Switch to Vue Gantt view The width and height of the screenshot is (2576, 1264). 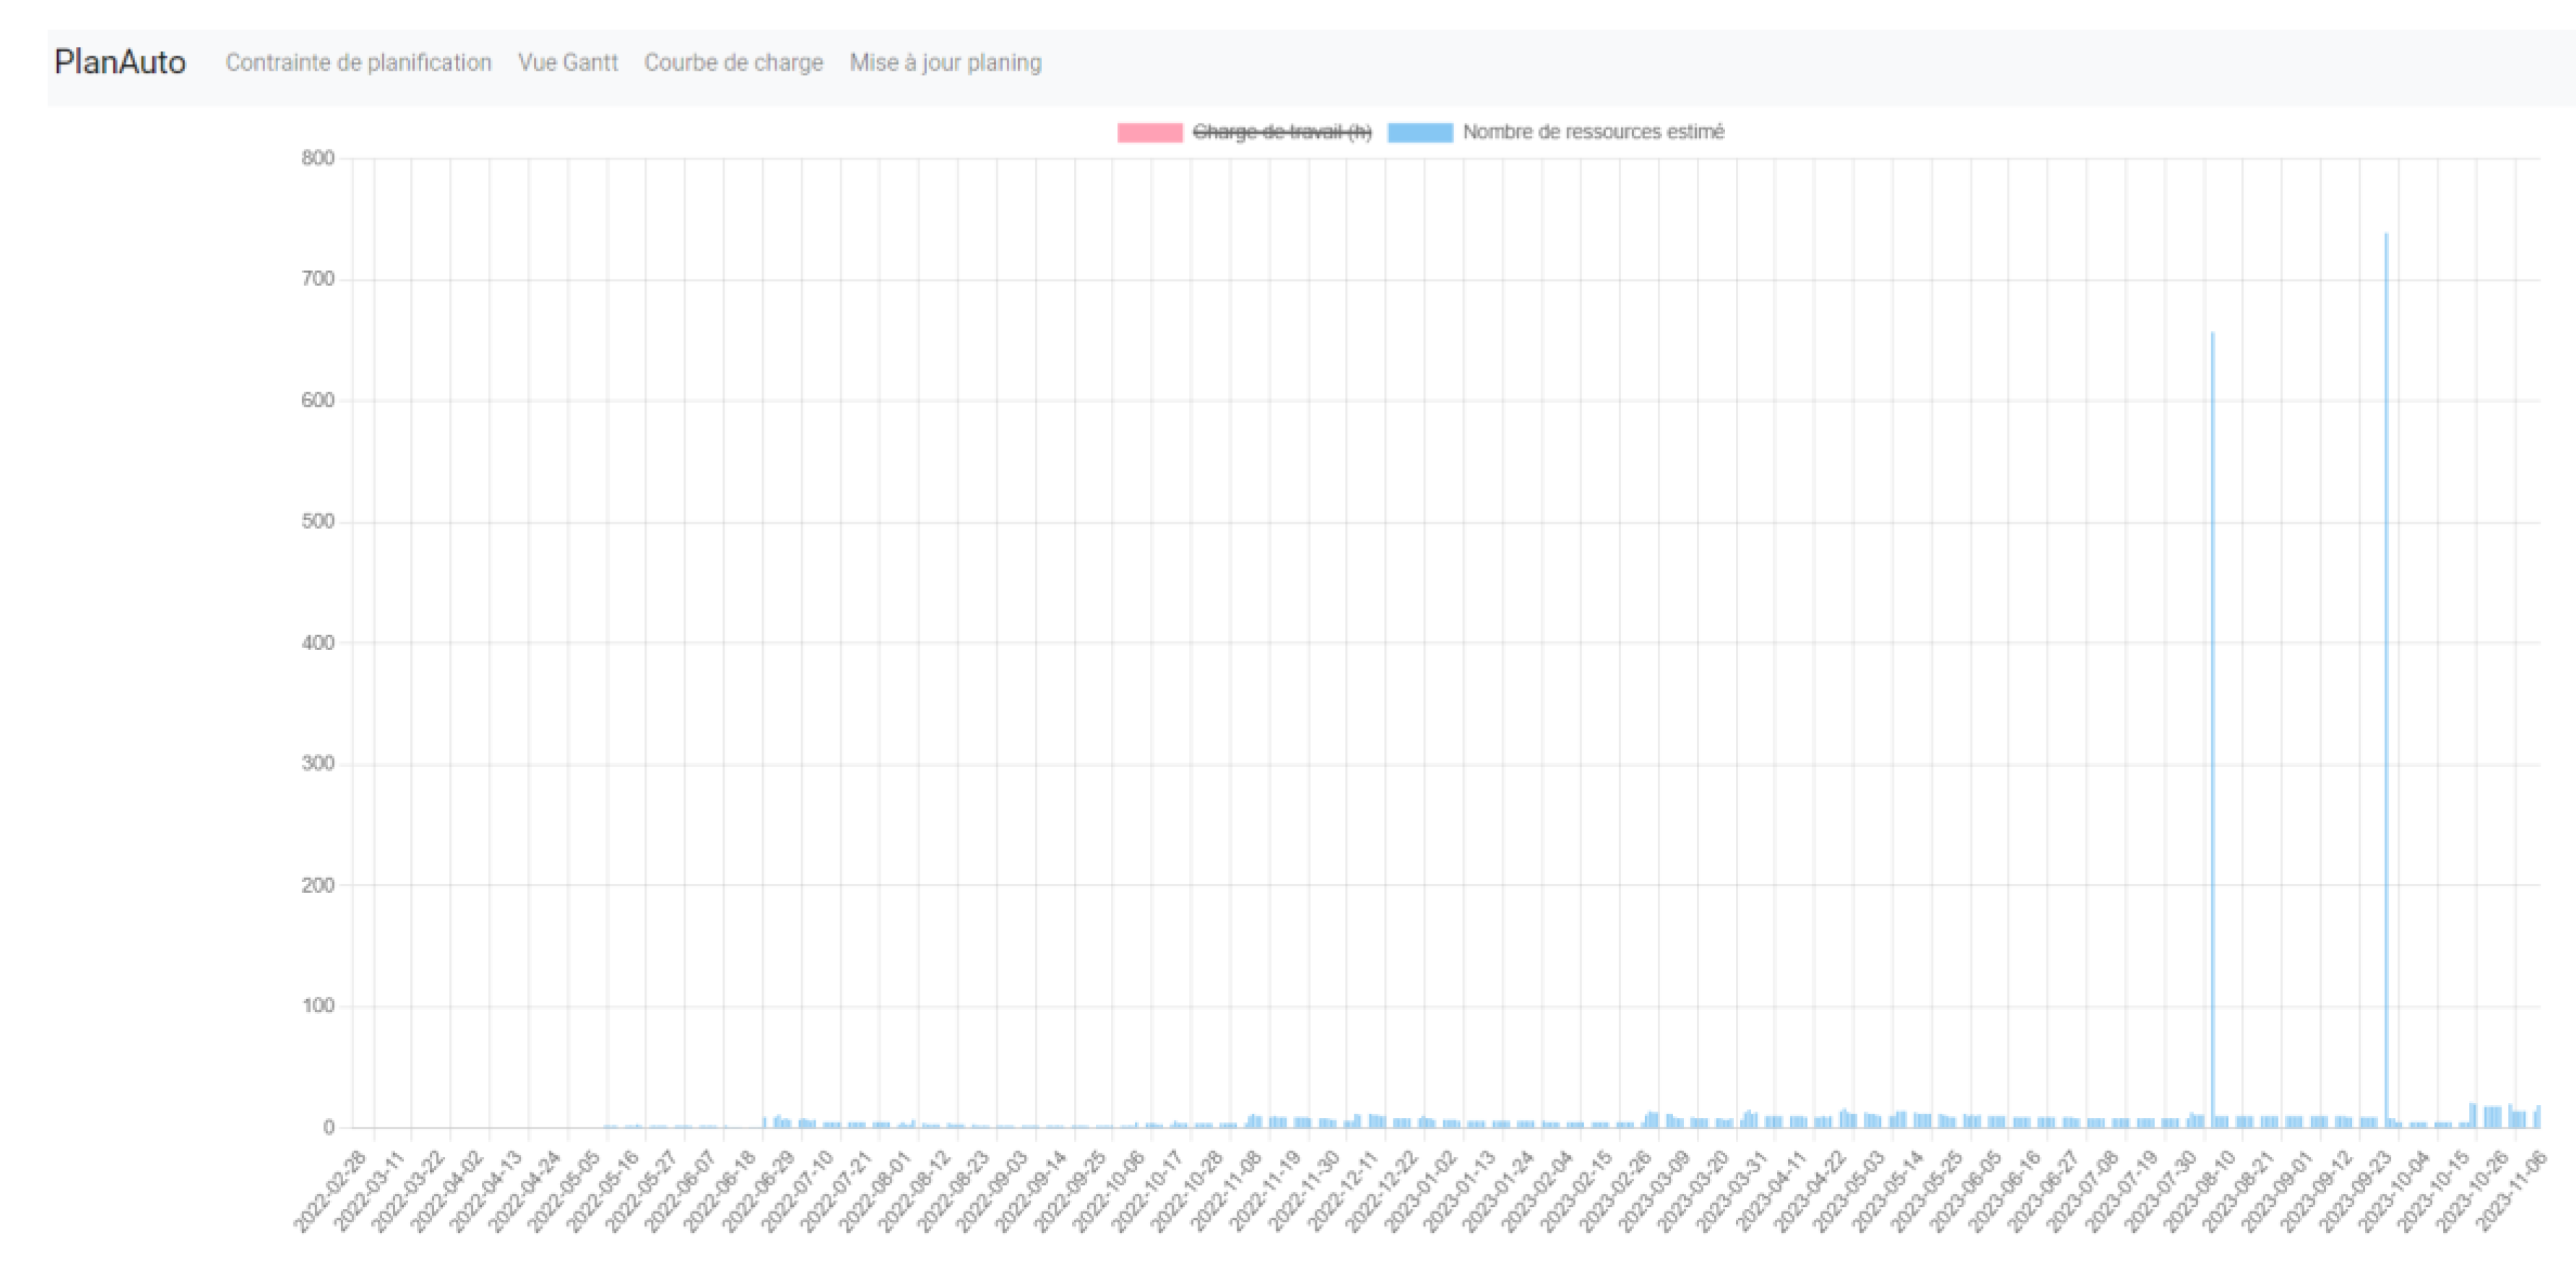point(567,63)
